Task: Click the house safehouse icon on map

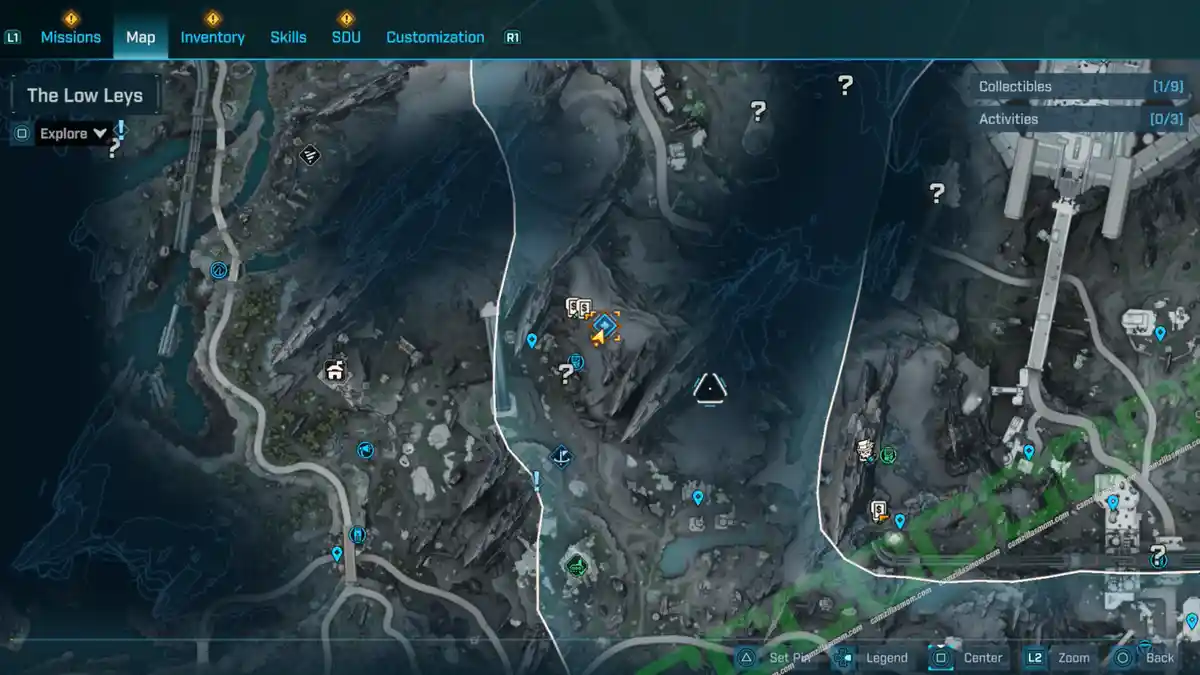Action: pyautogui.click(x=335, y=372)
